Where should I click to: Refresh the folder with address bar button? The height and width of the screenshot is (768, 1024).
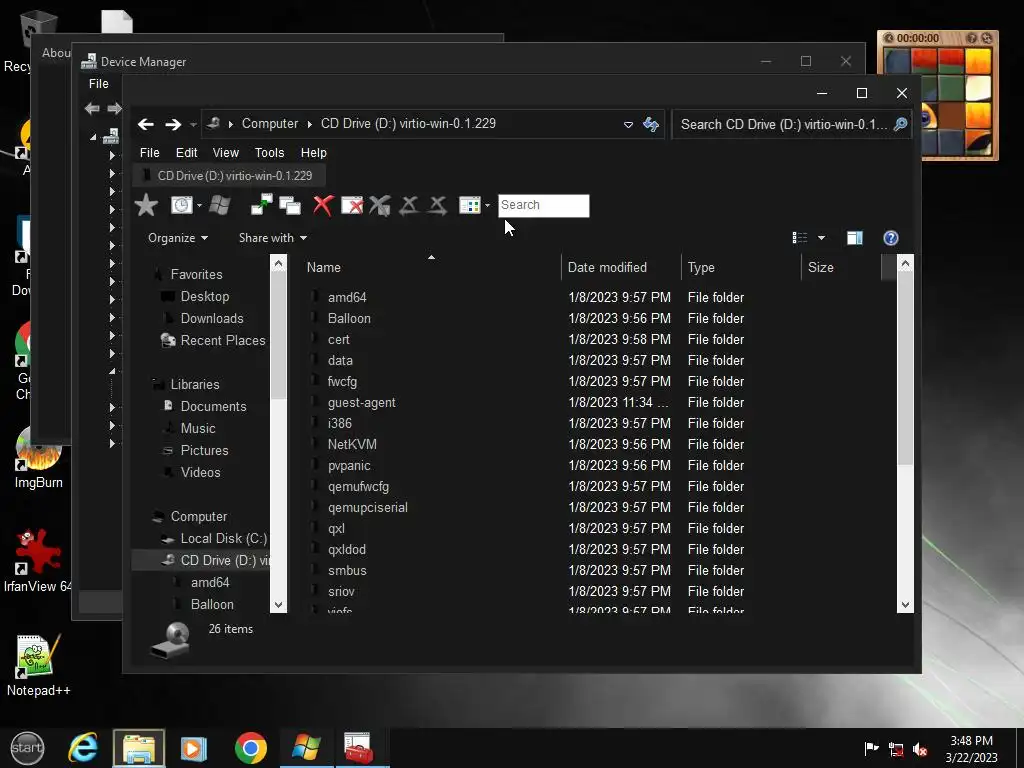click(651, 124)
